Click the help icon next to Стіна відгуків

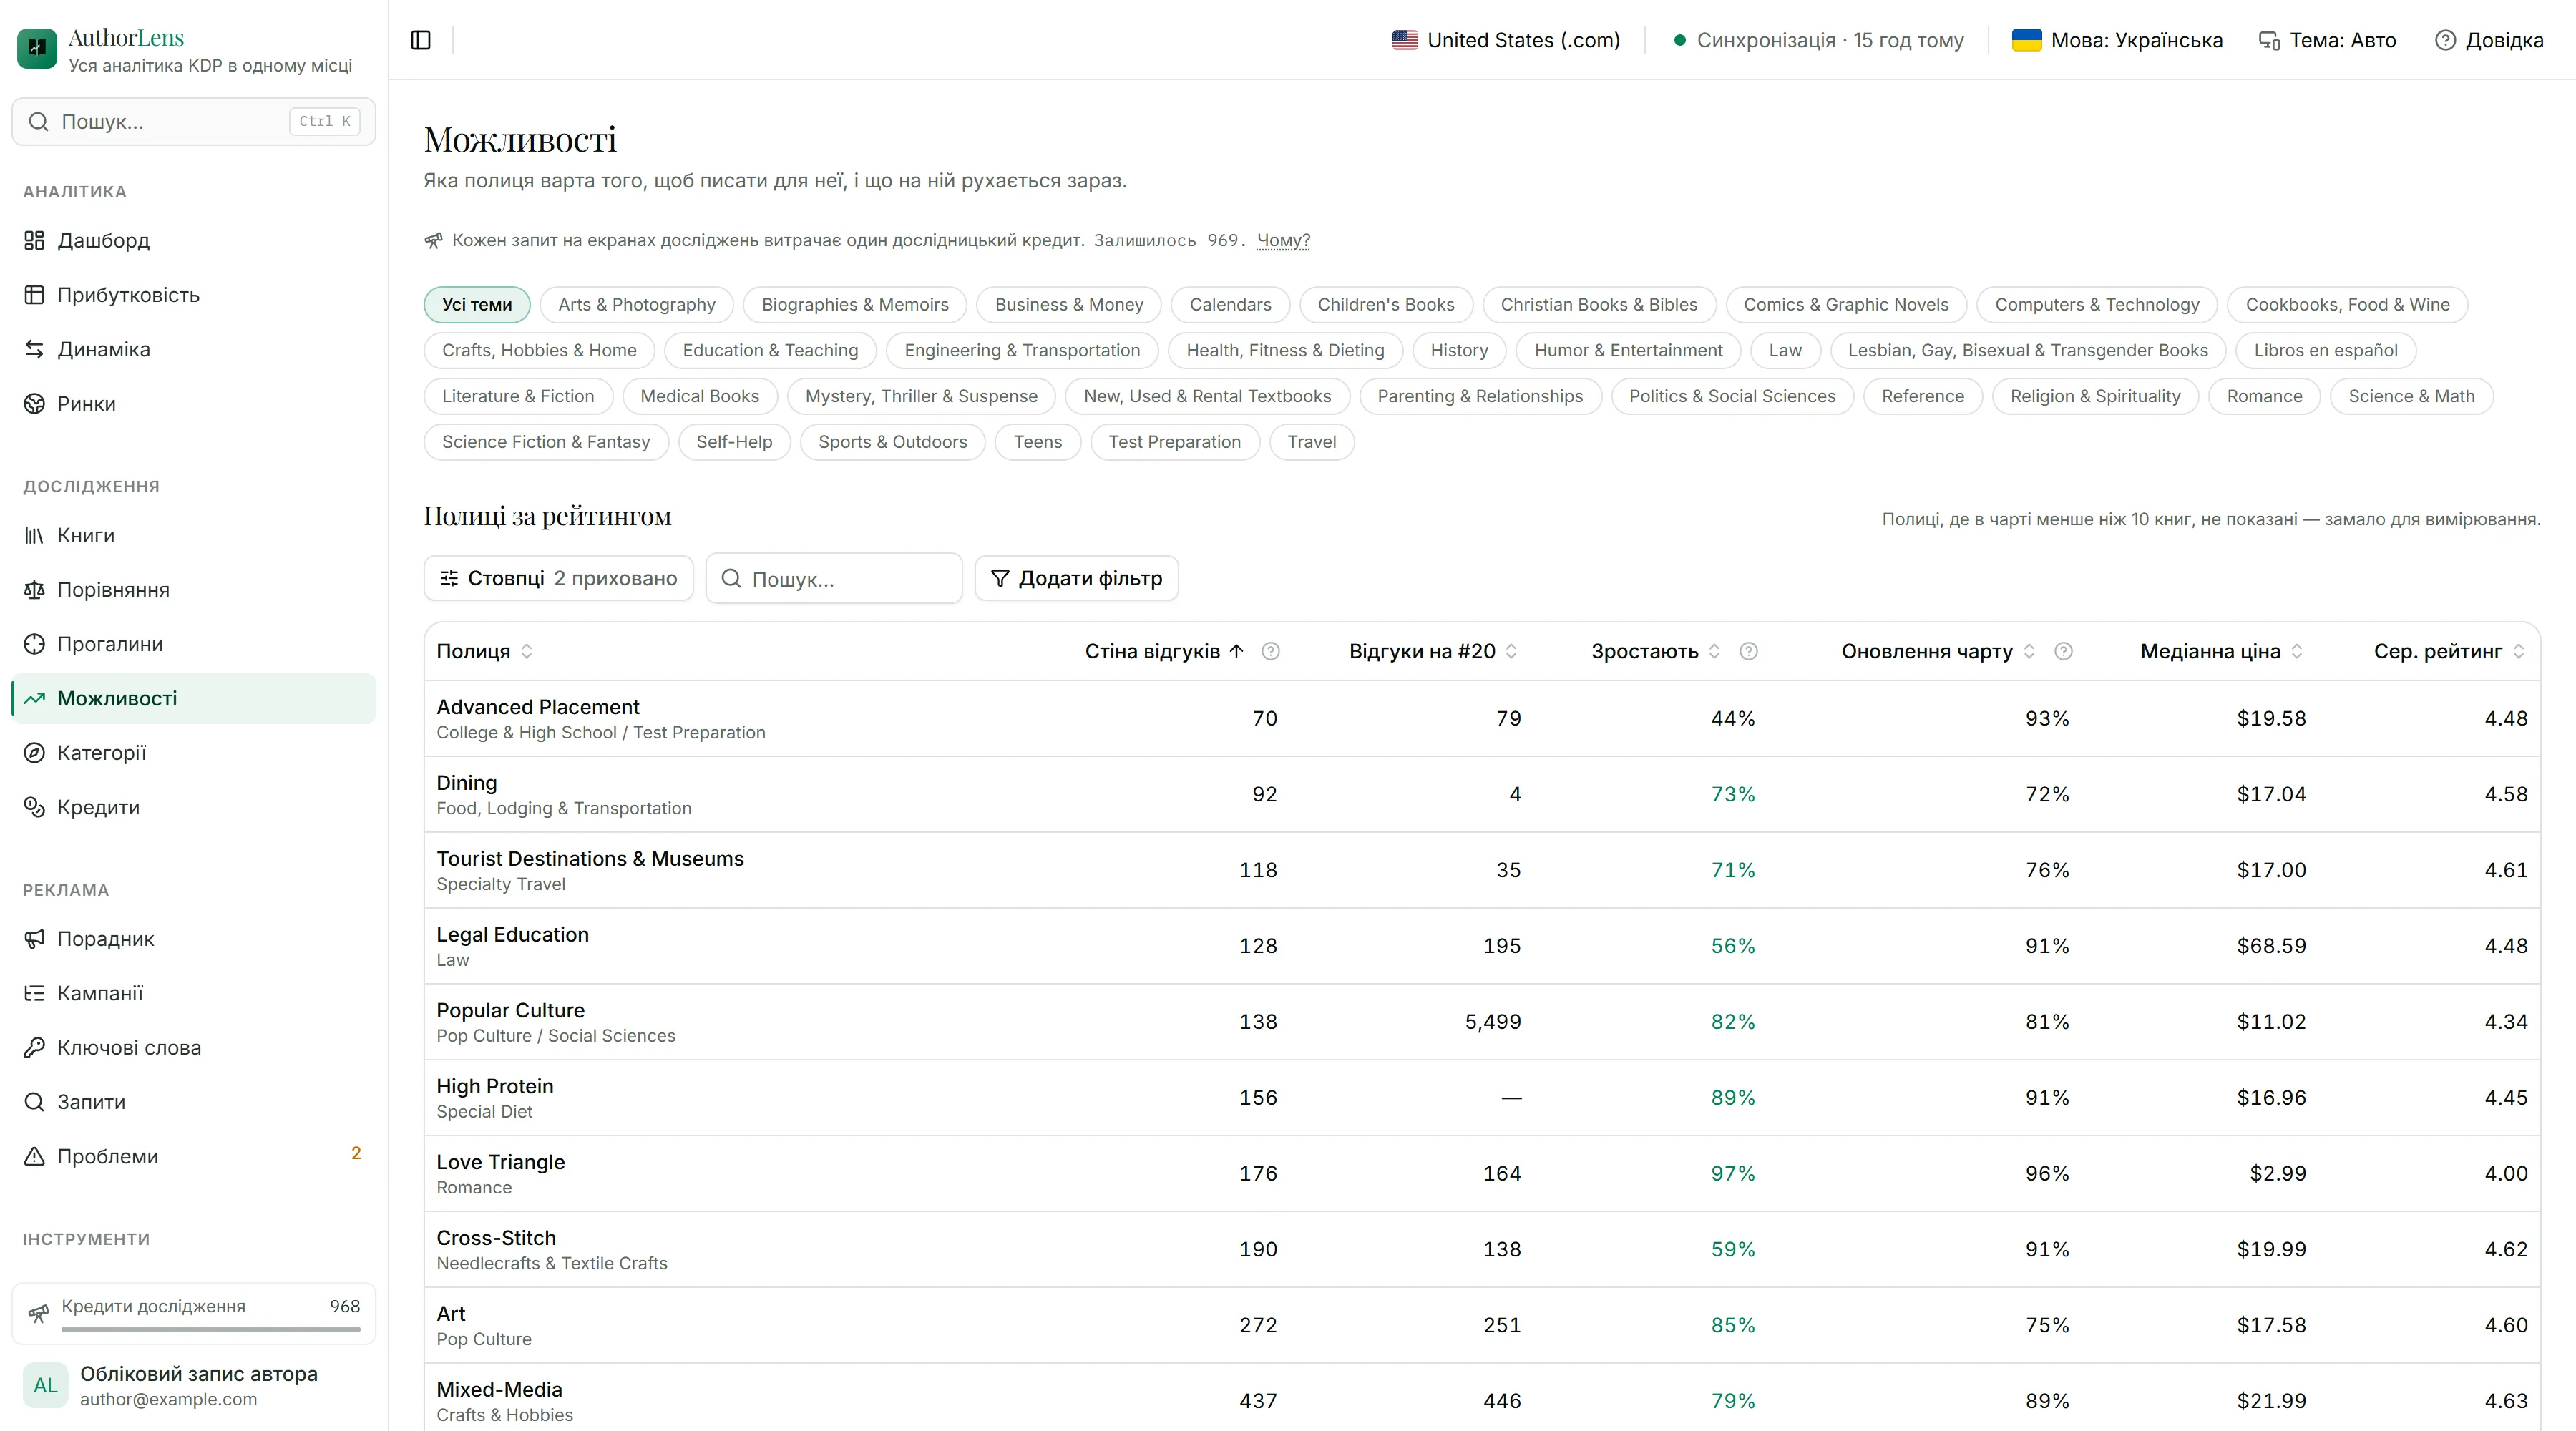1270,651
